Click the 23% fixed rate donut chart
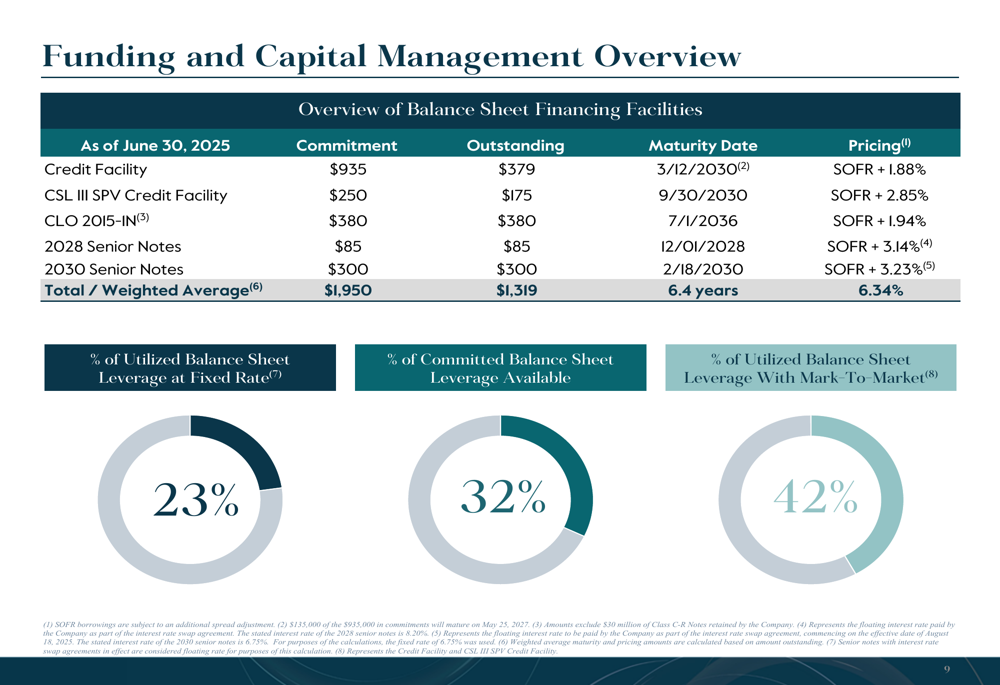1000x685 pixels. [x=190, y=499]
